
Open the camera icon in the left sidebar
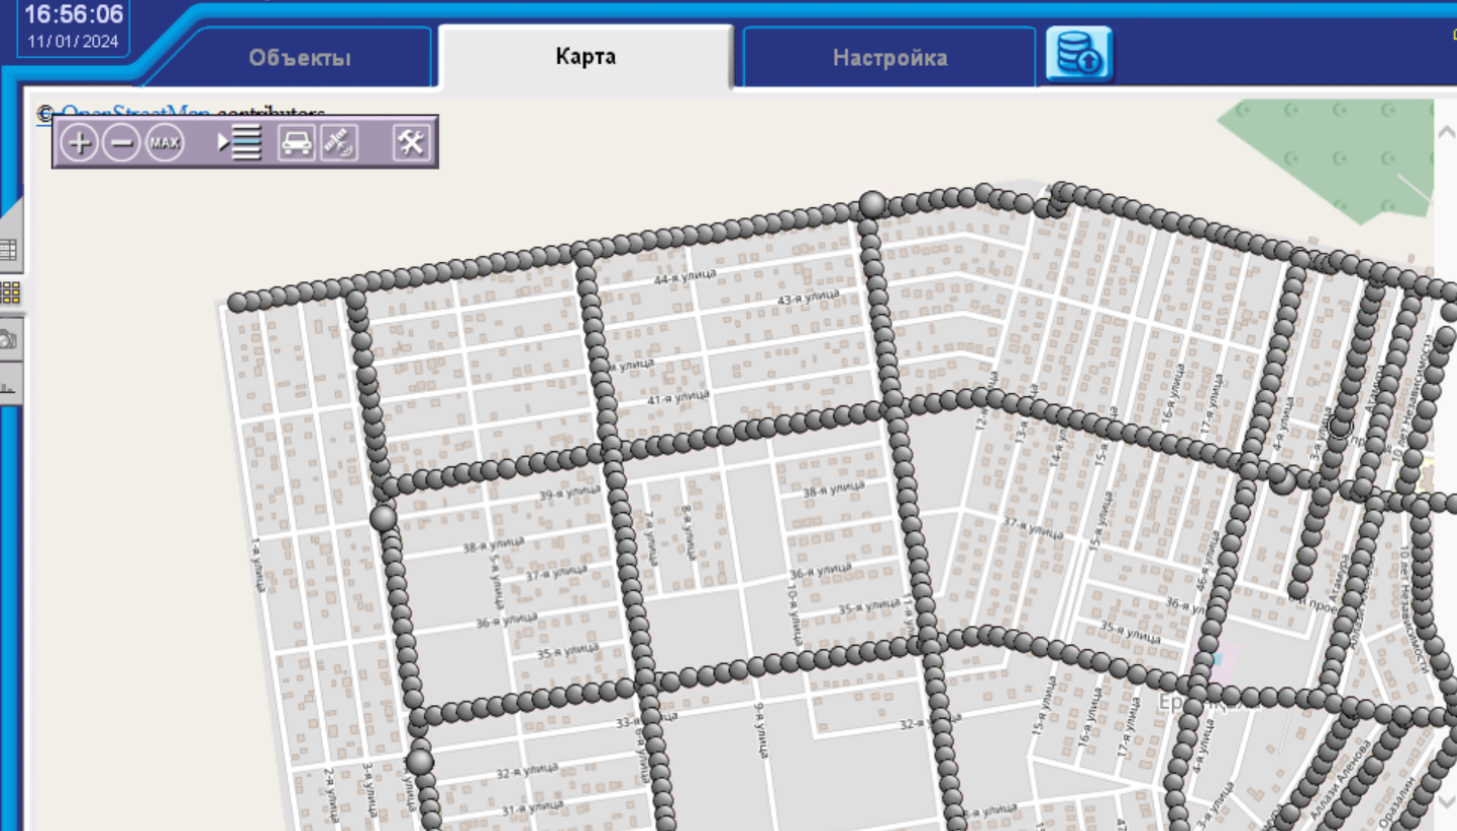(9, 340)
